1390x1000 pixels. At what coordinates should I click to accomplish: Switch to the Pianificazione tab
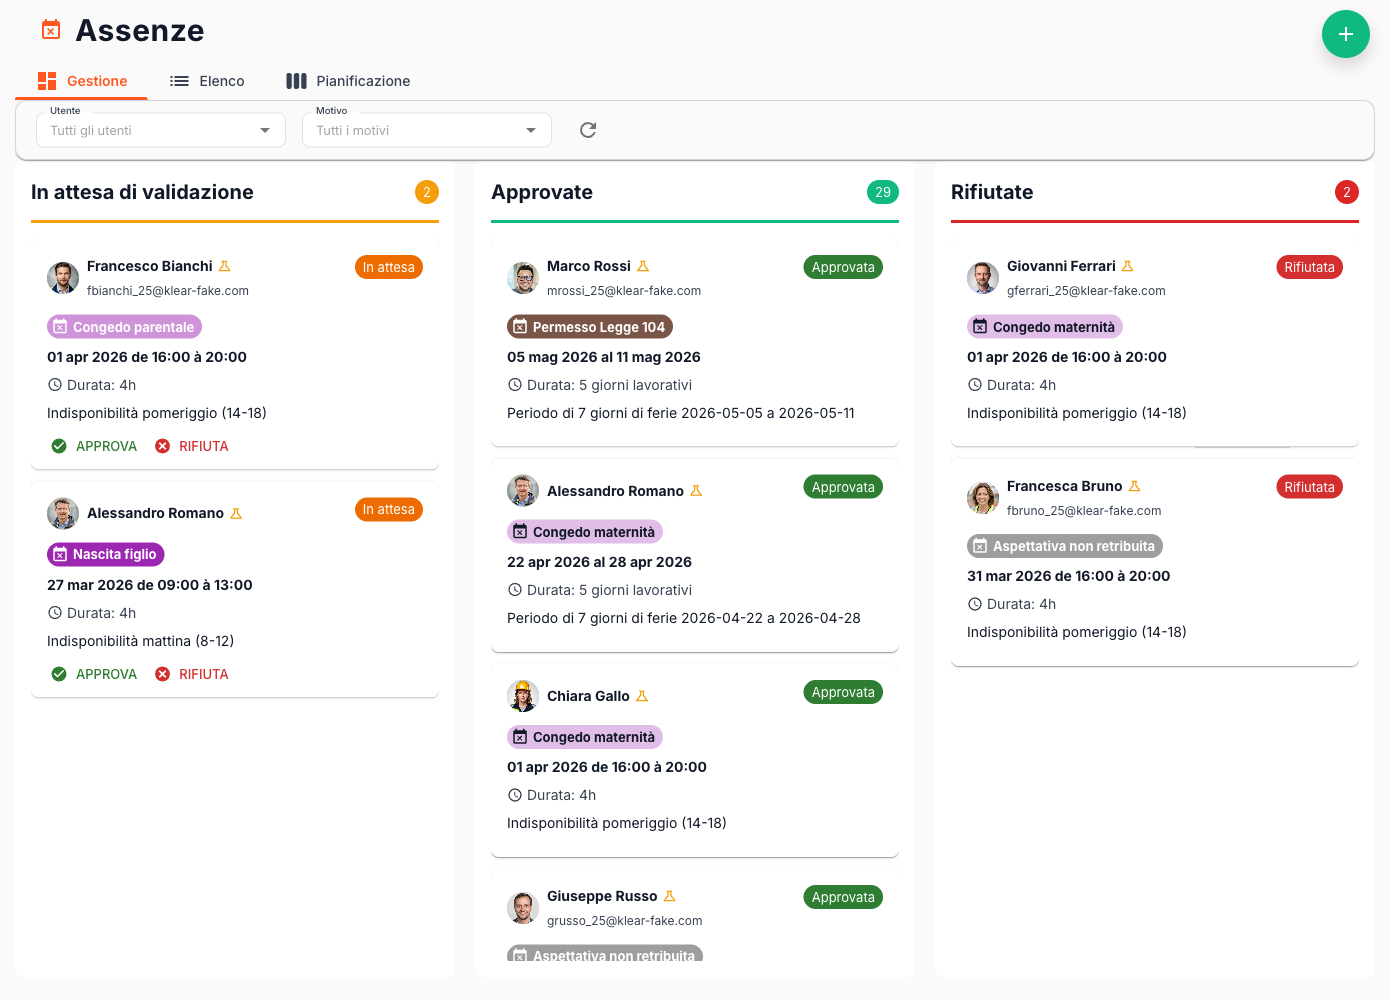pyautogui.click(x=362, y=80)
